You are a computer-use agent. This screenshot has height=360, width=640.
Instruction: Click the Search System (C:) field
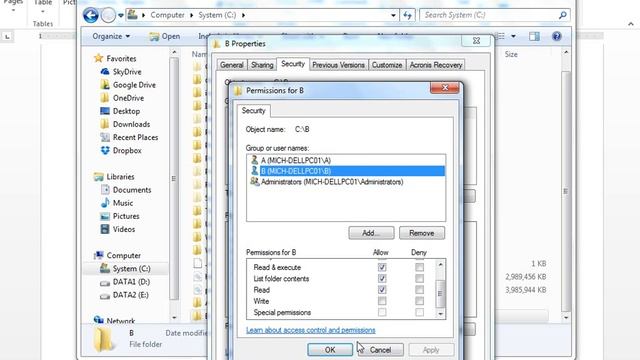tap(495, 15)
